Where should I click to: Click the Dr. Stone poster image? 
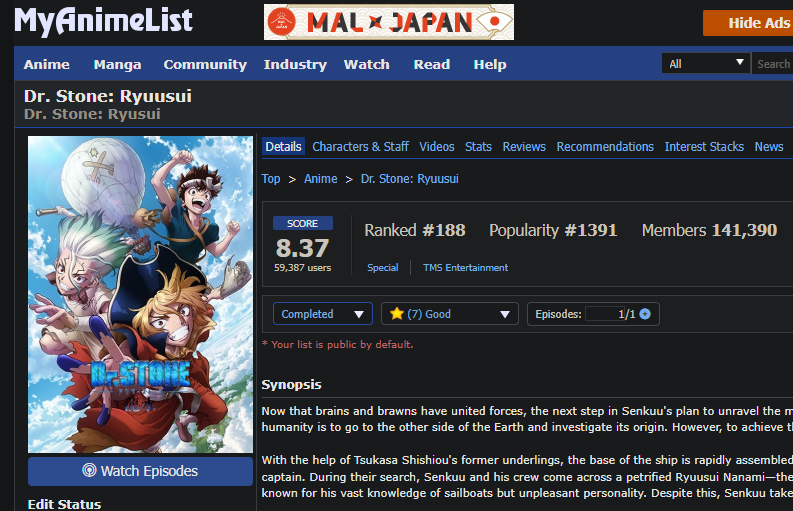tap(141, 294)
